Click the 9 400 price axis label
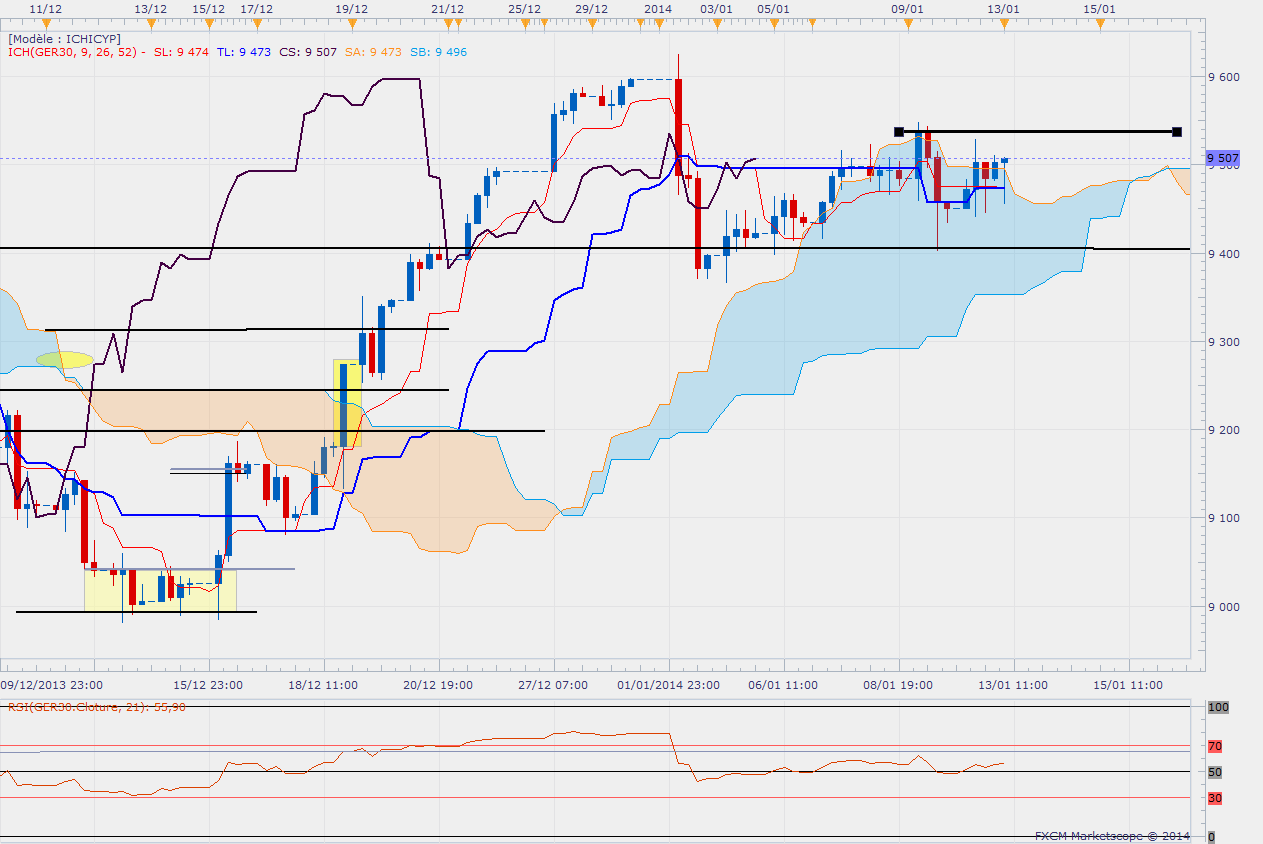The height and width of the screenshot is (844, 1263). point(1224,254)
